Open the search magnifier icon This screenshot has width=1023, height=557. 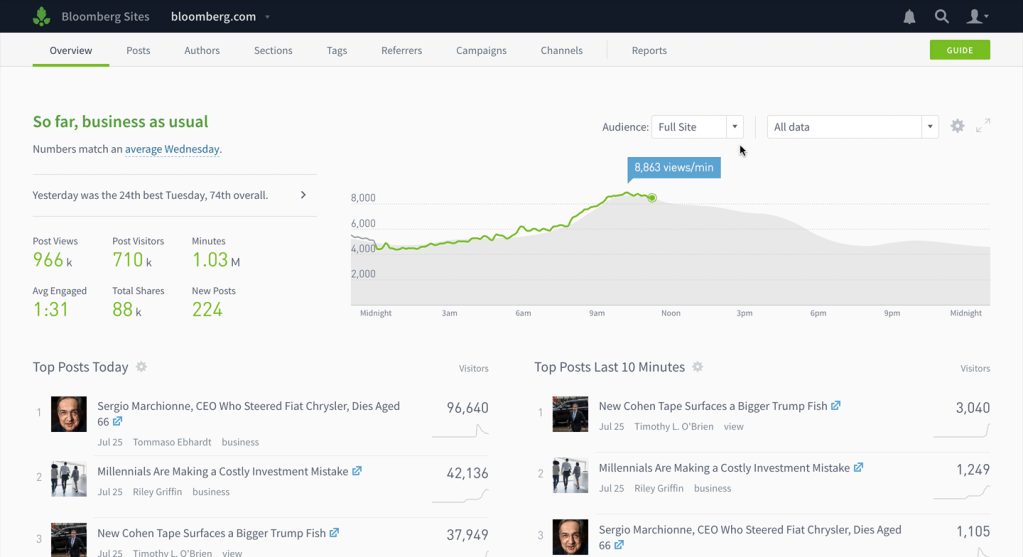(941, 16)
